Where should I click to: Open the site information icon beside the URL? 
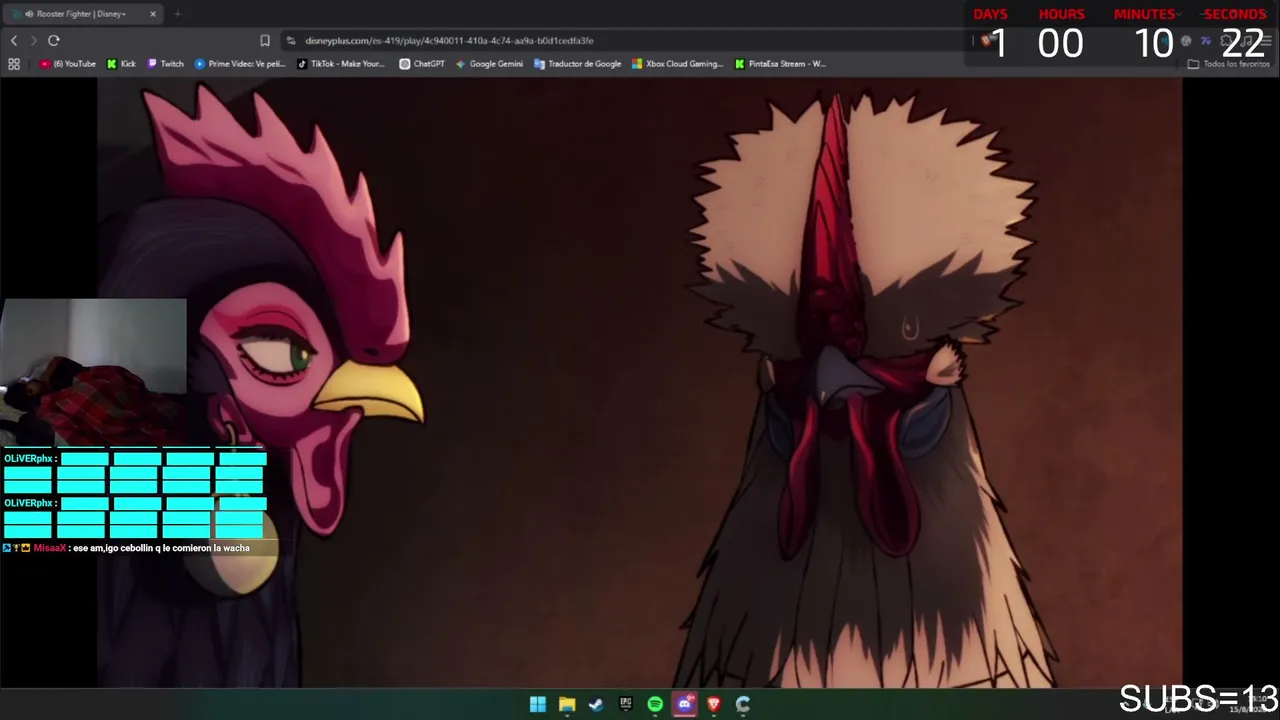[291, 41]
